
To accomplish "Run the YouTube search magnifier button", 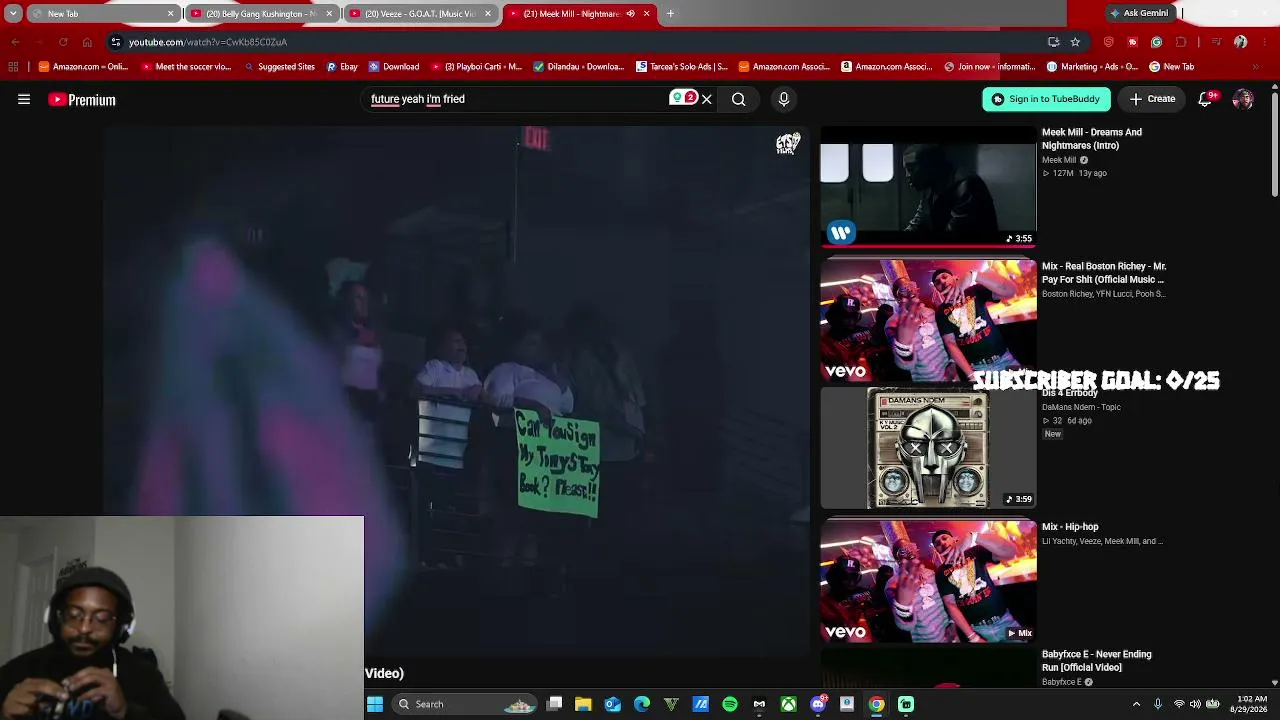I will 738,99.
